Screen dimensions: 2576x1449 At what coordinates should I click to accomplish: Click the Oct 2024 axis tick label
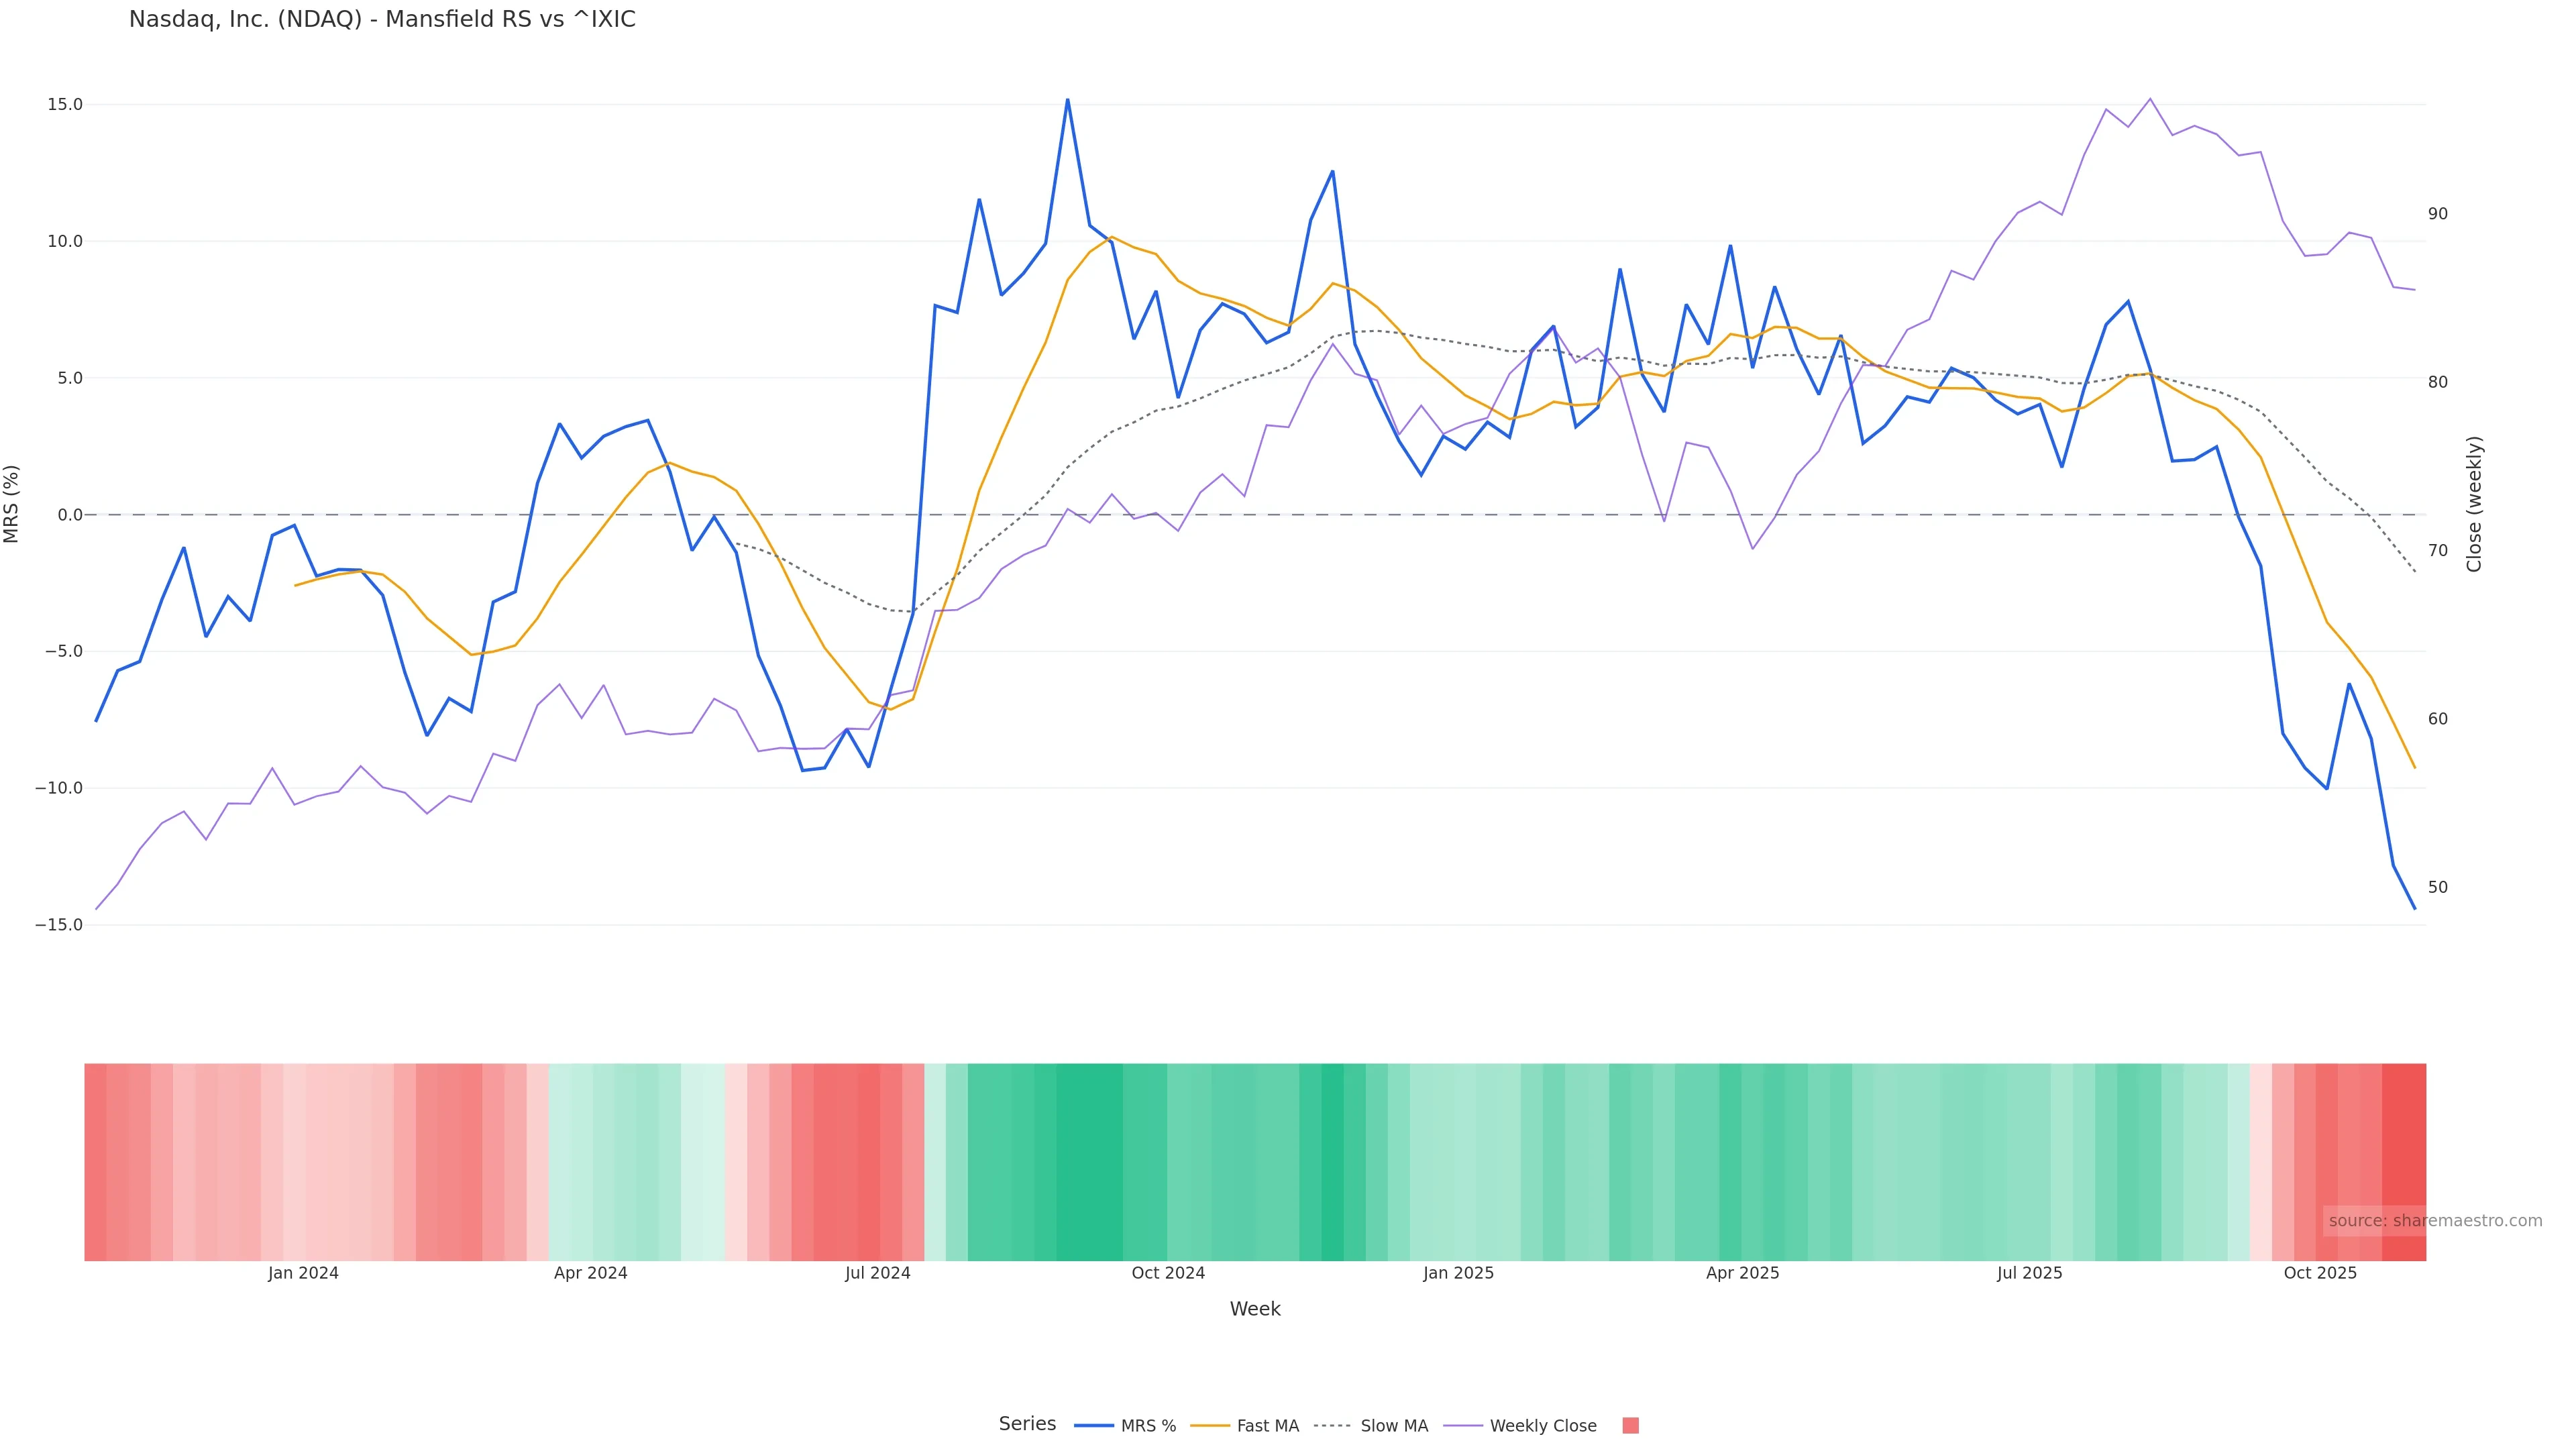click(x=1168, y=1274)
